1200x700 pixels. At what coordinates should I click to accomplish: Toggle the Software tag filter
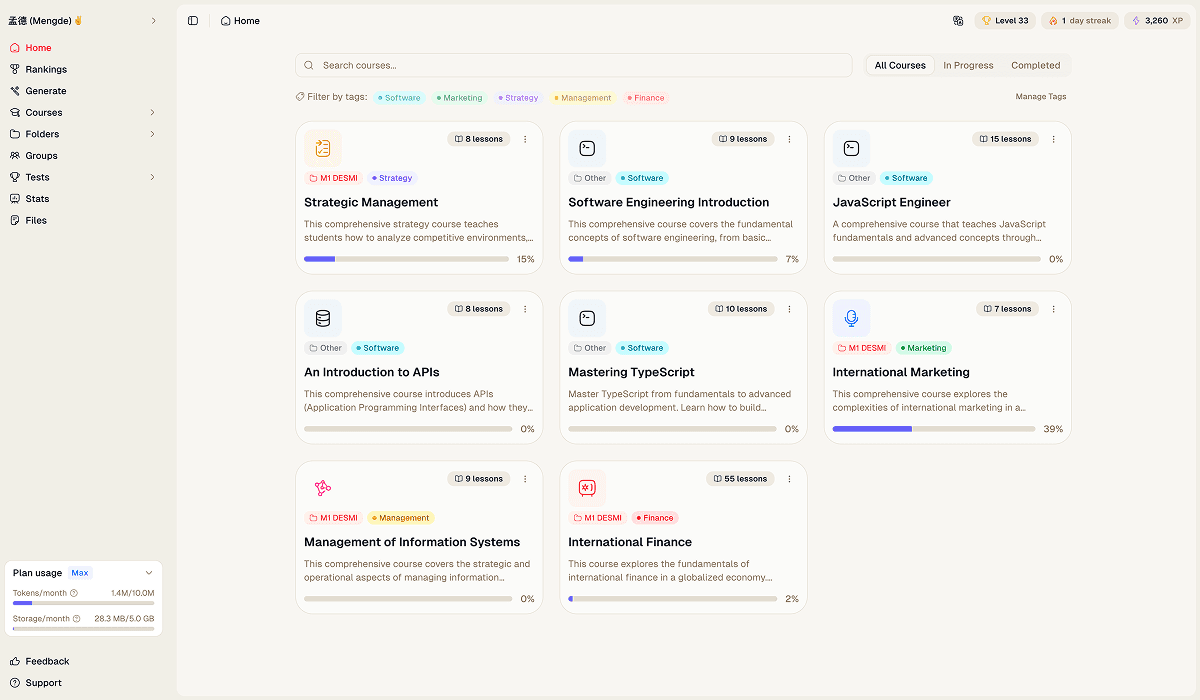tap(399, 97)
